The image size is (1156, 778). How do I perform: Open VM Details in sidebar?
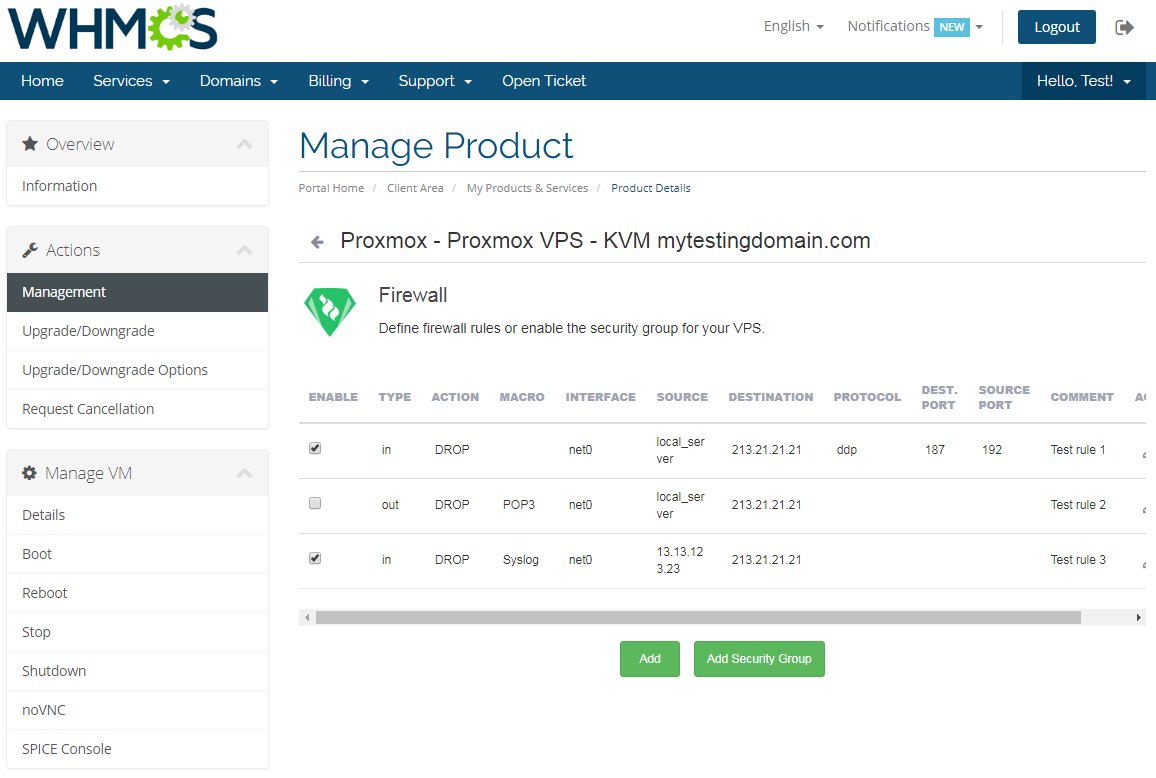(x=137, y=515)
